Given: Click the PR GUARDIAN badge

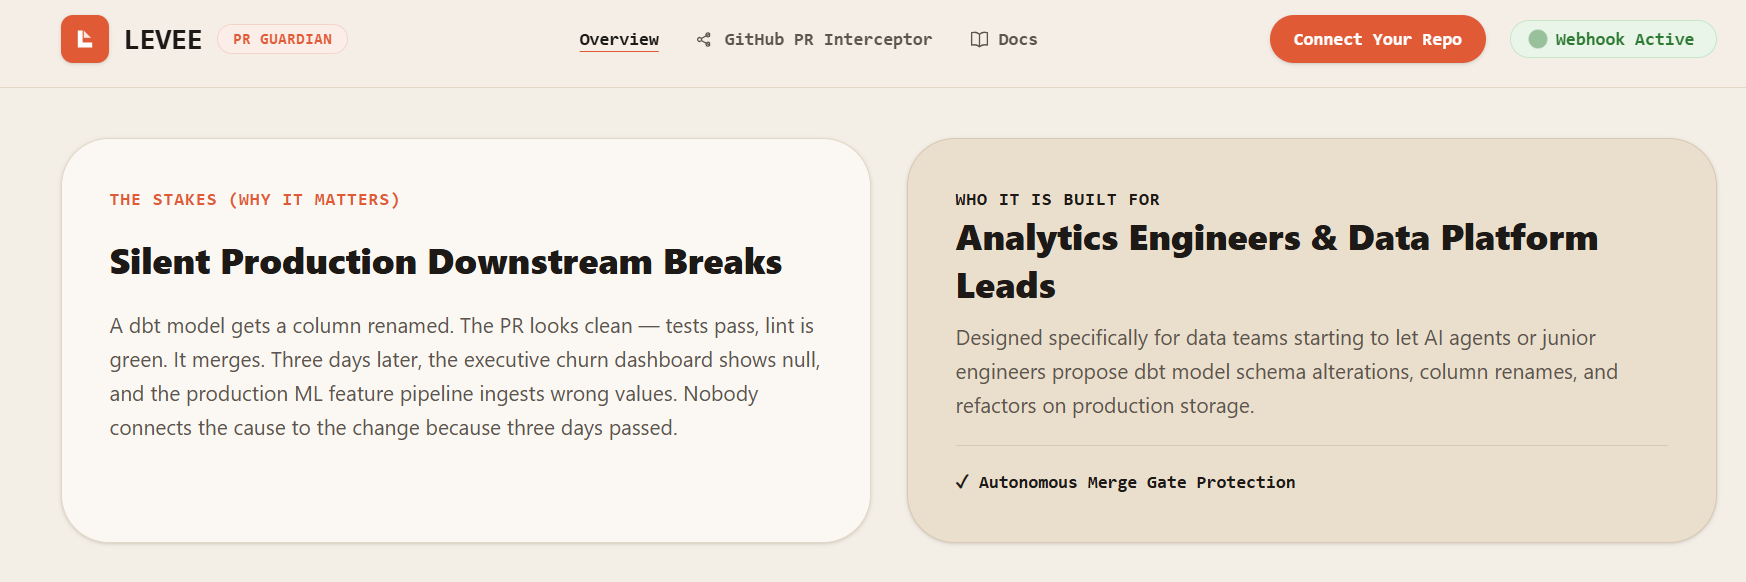Looking at the screenshot, I should pyautogui.click(x=282, y=39).
